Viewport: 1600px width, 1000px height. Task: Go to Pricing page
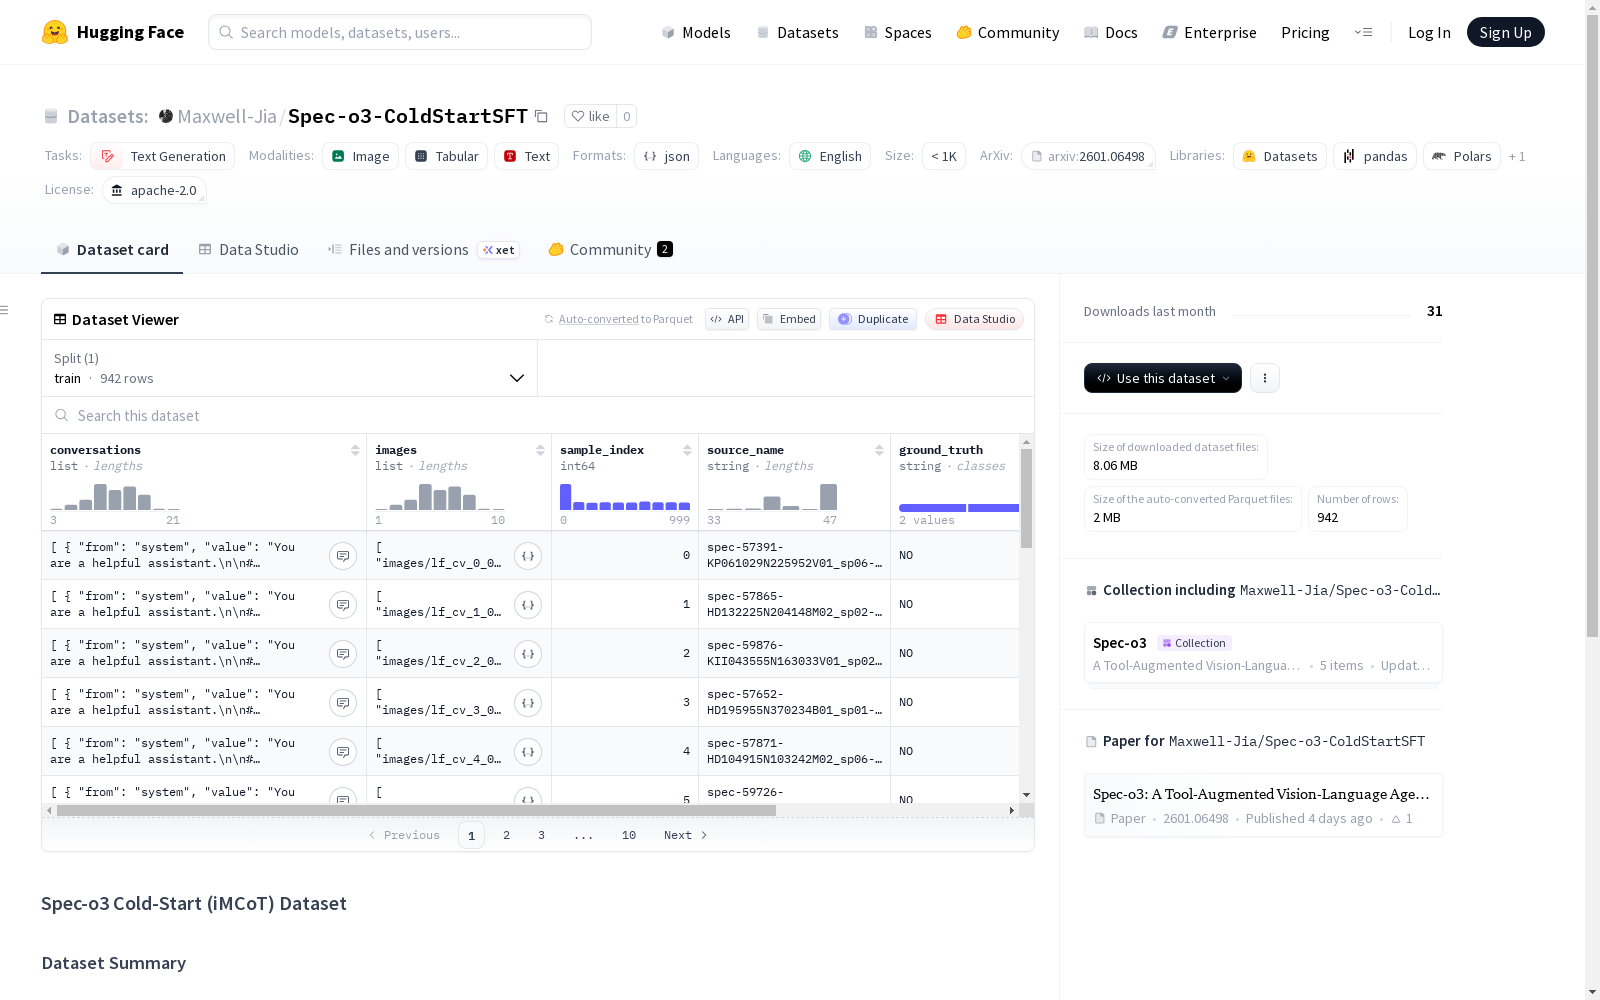tap(1305, 32)
